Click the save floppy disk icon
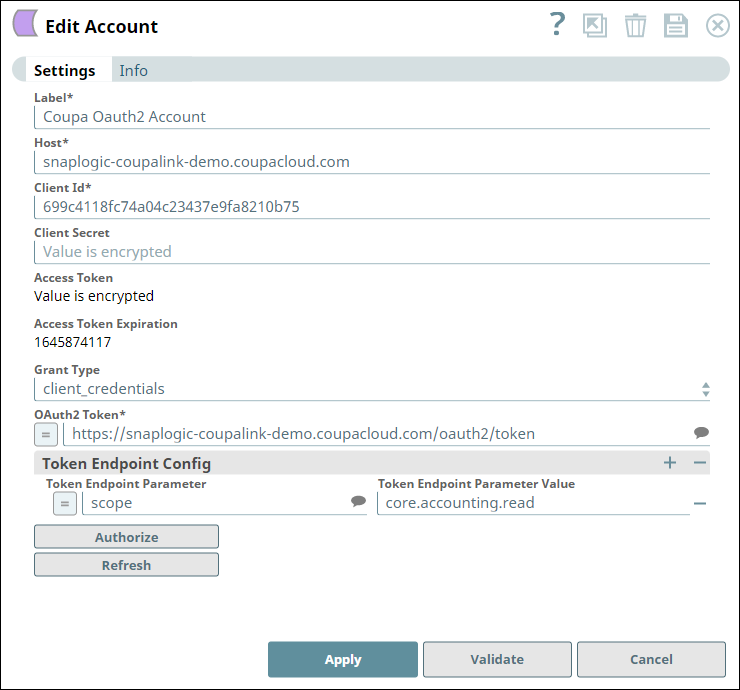Screen dimensions: 740x690 (676, 25)
